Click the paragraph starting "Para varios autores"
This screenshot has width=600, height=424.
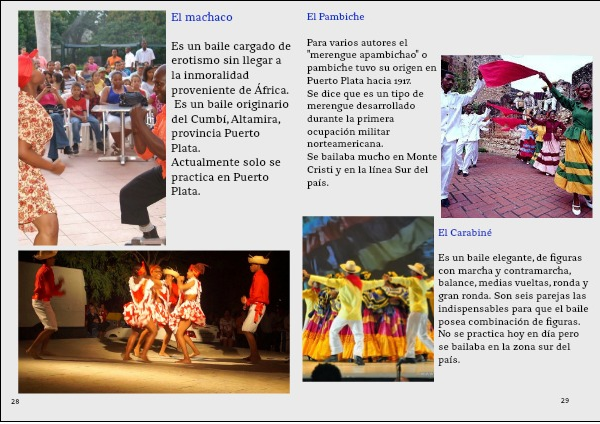(371, 113)
